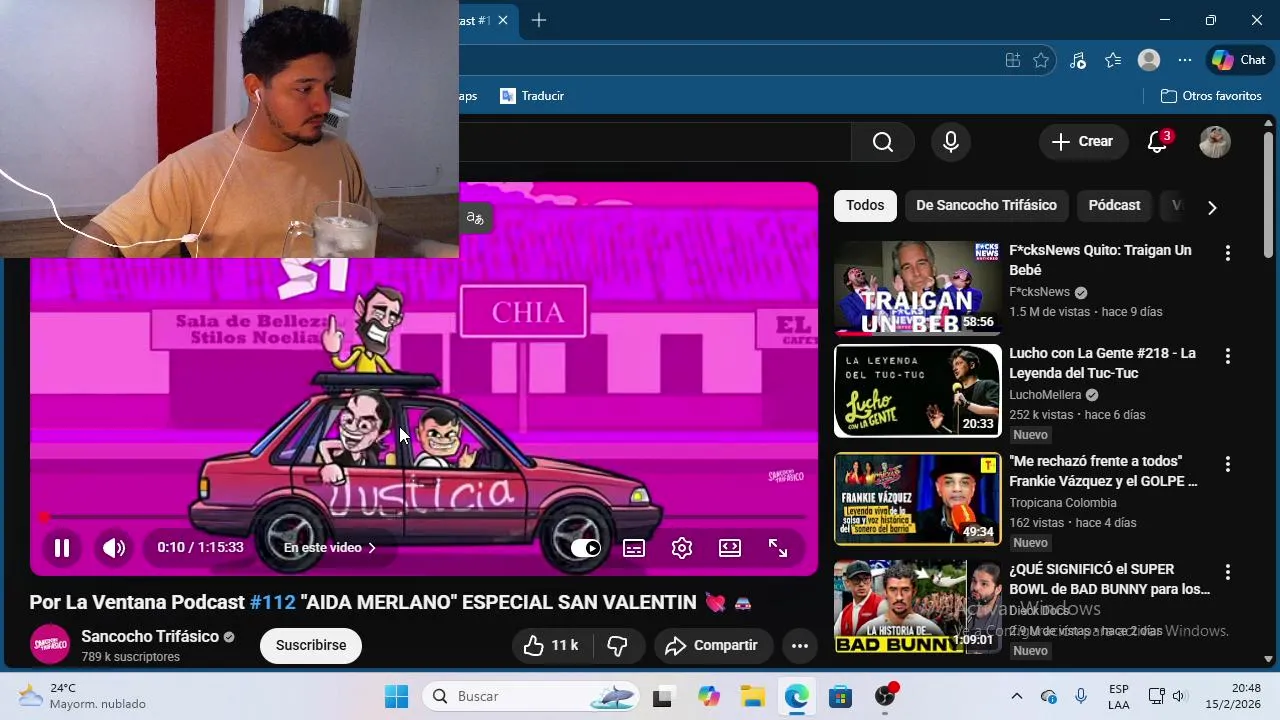Screen dimensions: 1280x720
Task: Add page to favorites star icon
Action: (1041, 60)
